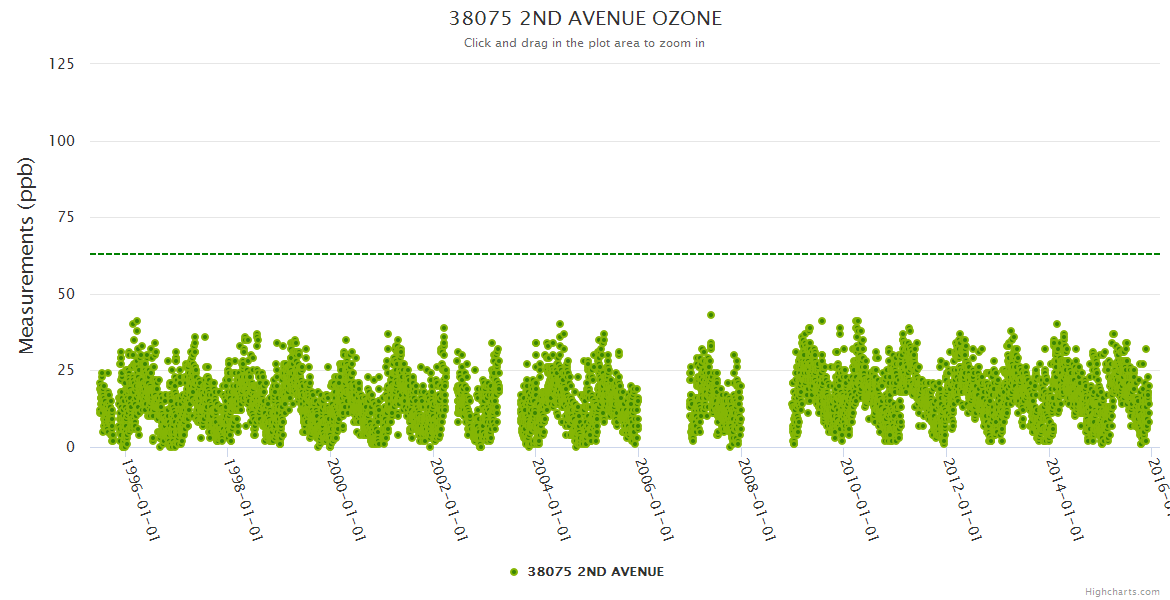
Task: Open the Highcharts.com credit link
Action: click(1124, 592)
